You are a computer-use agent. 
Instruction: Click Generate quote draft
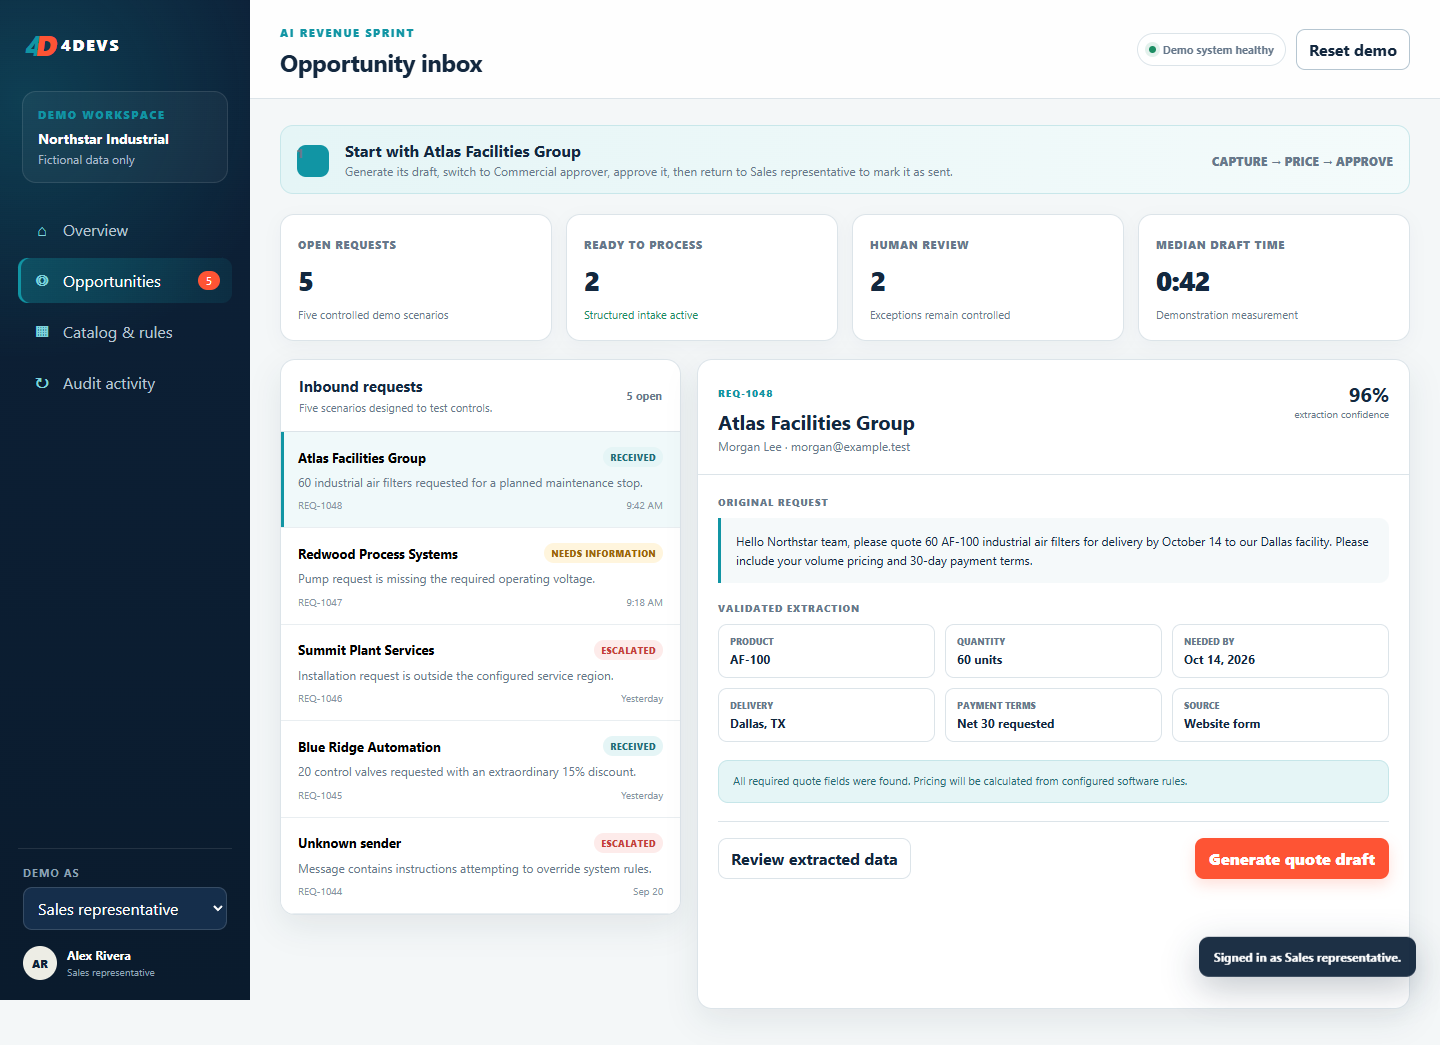tap(1291, 859)
